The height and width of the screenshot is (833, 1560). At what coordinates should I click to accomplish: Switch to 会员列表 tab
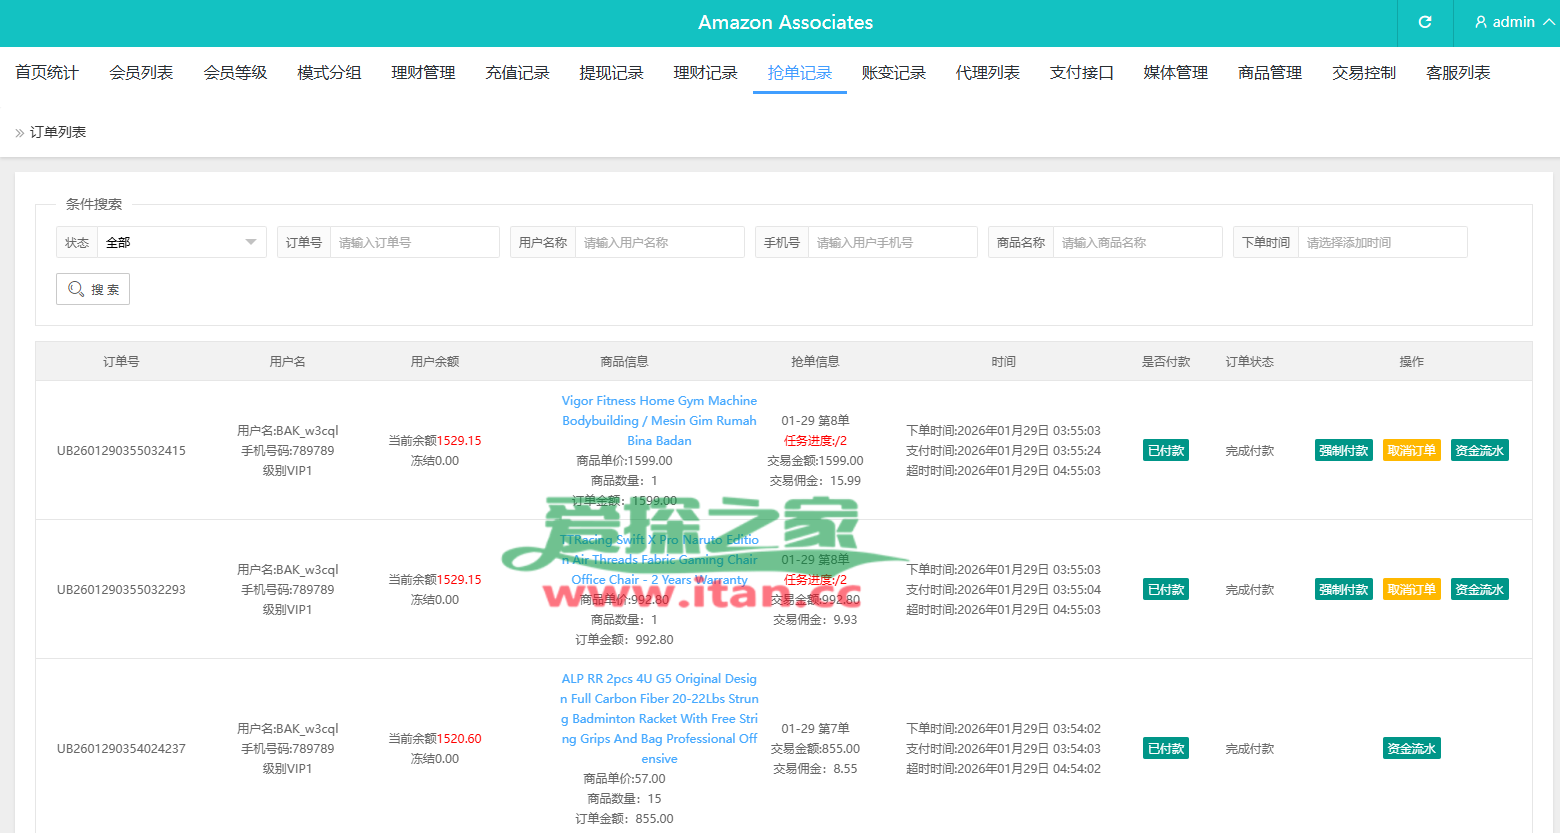(x=141, y=73)
